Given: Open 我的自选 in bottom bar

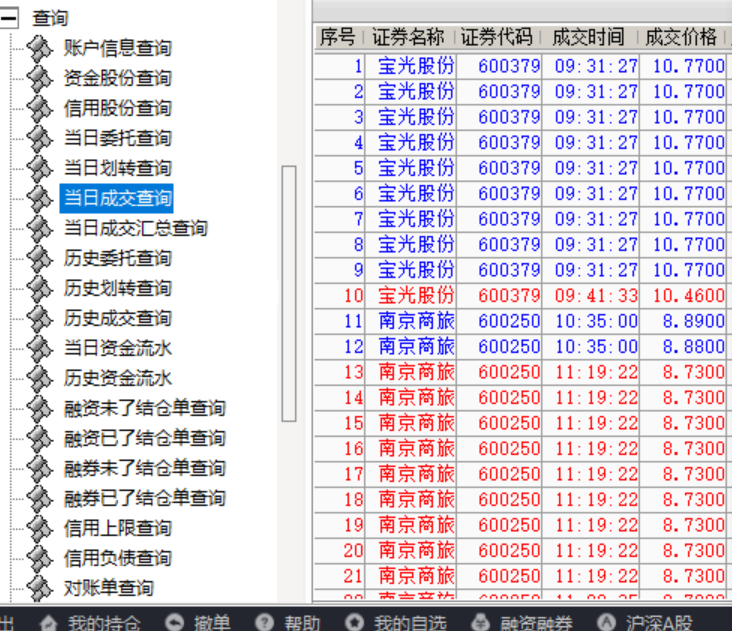Looking at the screenshot, I should (x=410, y=623).
